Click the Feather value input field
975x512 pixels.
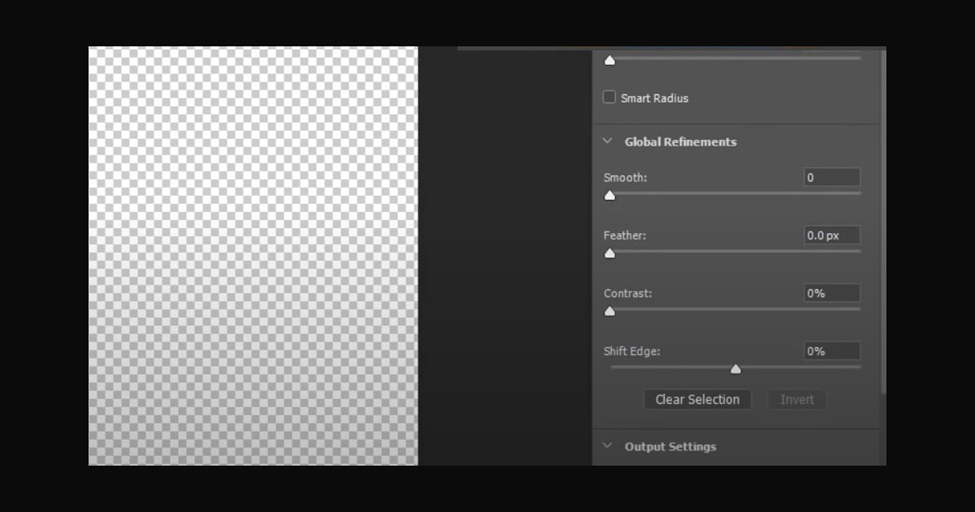pos(832,235)
